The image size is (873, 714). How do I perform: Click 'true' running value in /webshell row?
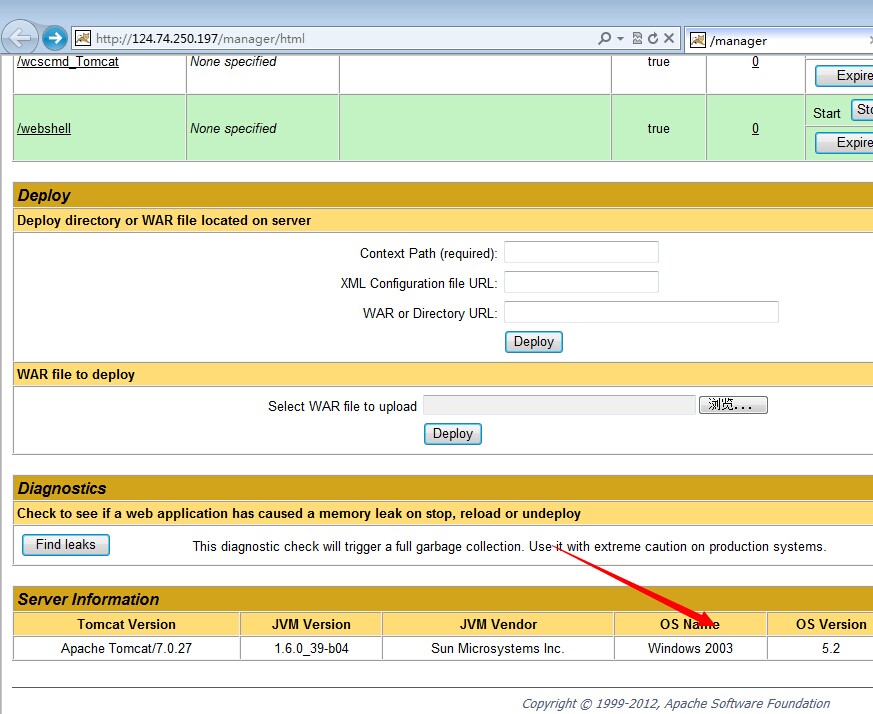pos(658,128)
